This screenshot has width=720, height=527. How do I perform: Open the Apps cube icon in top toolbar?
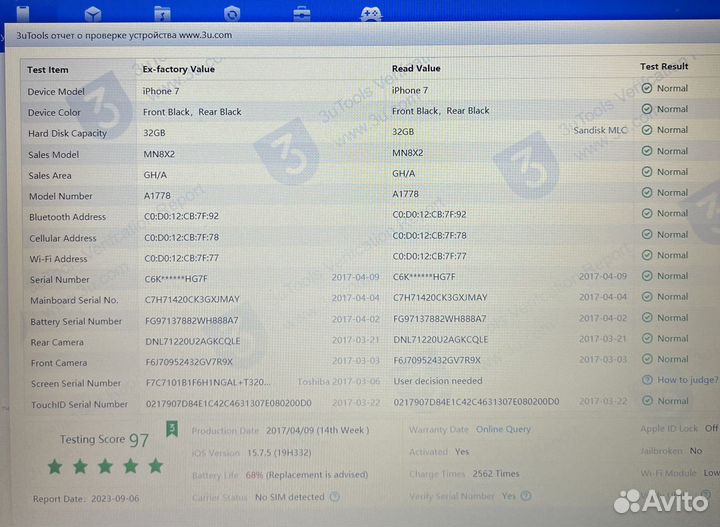[x=92, y=13]
